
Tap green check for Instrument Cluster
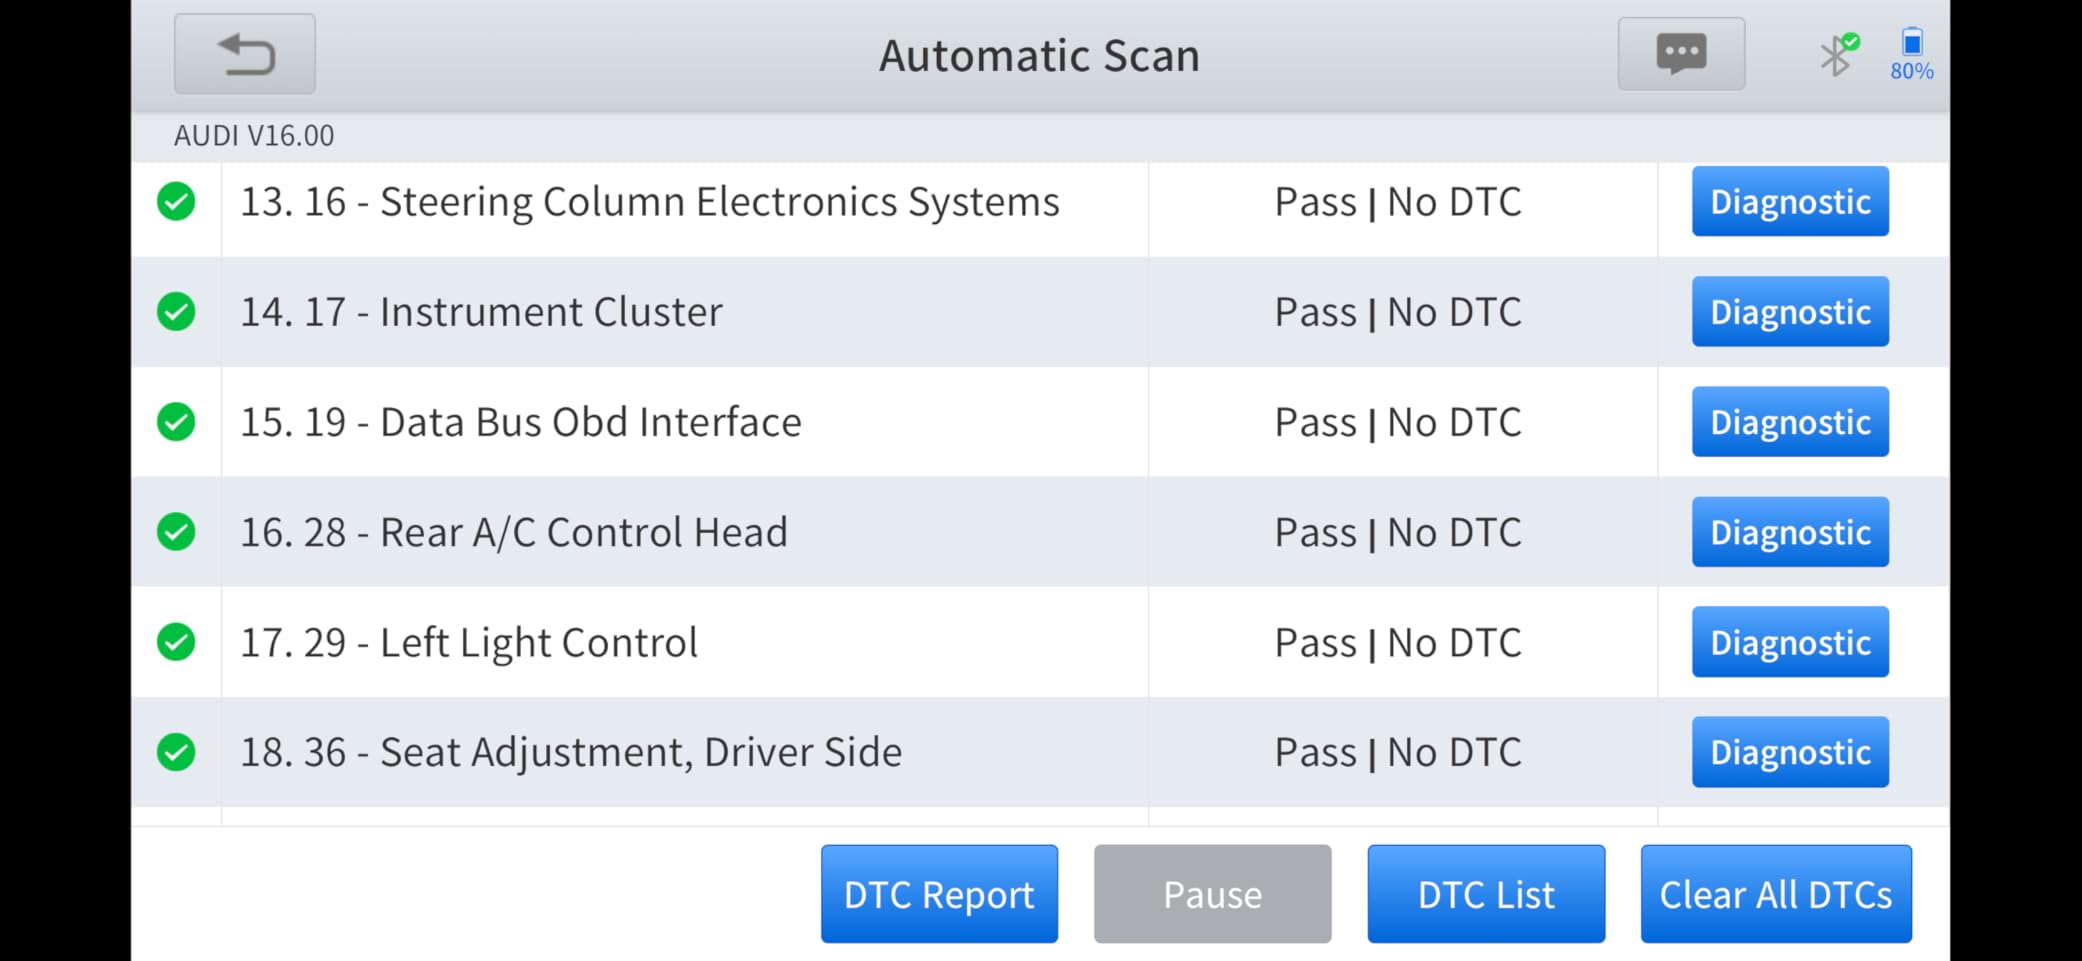176,312
